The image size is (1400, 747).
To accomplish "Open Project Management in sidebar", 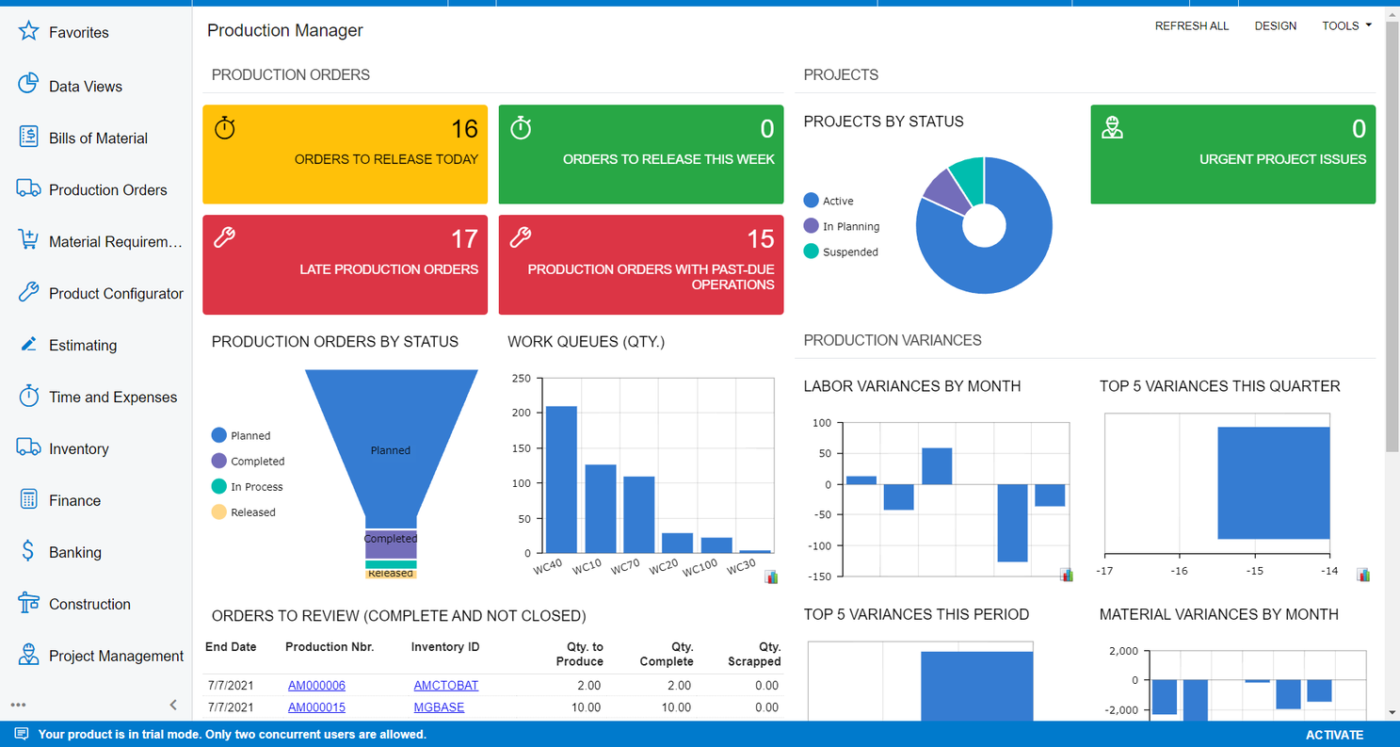I will 116,656.
